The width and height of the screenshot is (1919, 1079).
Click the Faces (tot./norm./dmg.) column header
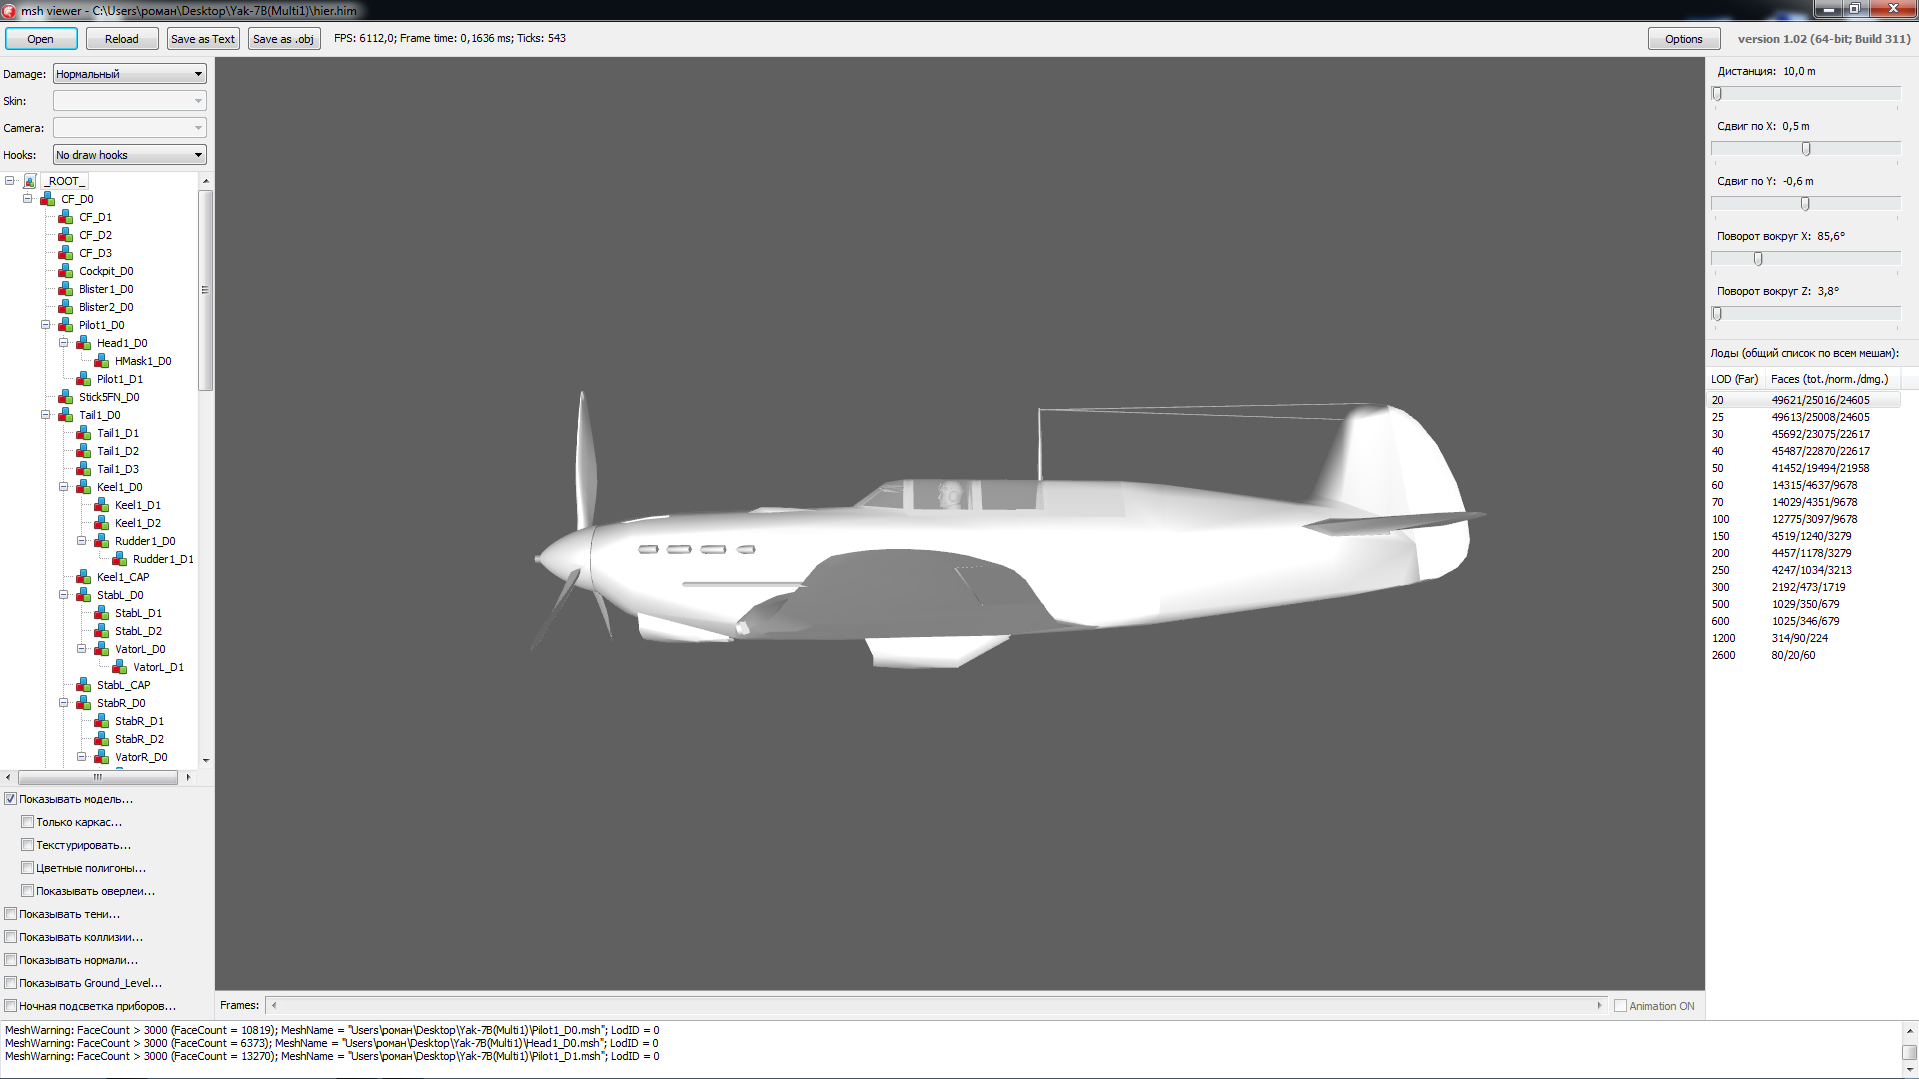click(1832, 379)
